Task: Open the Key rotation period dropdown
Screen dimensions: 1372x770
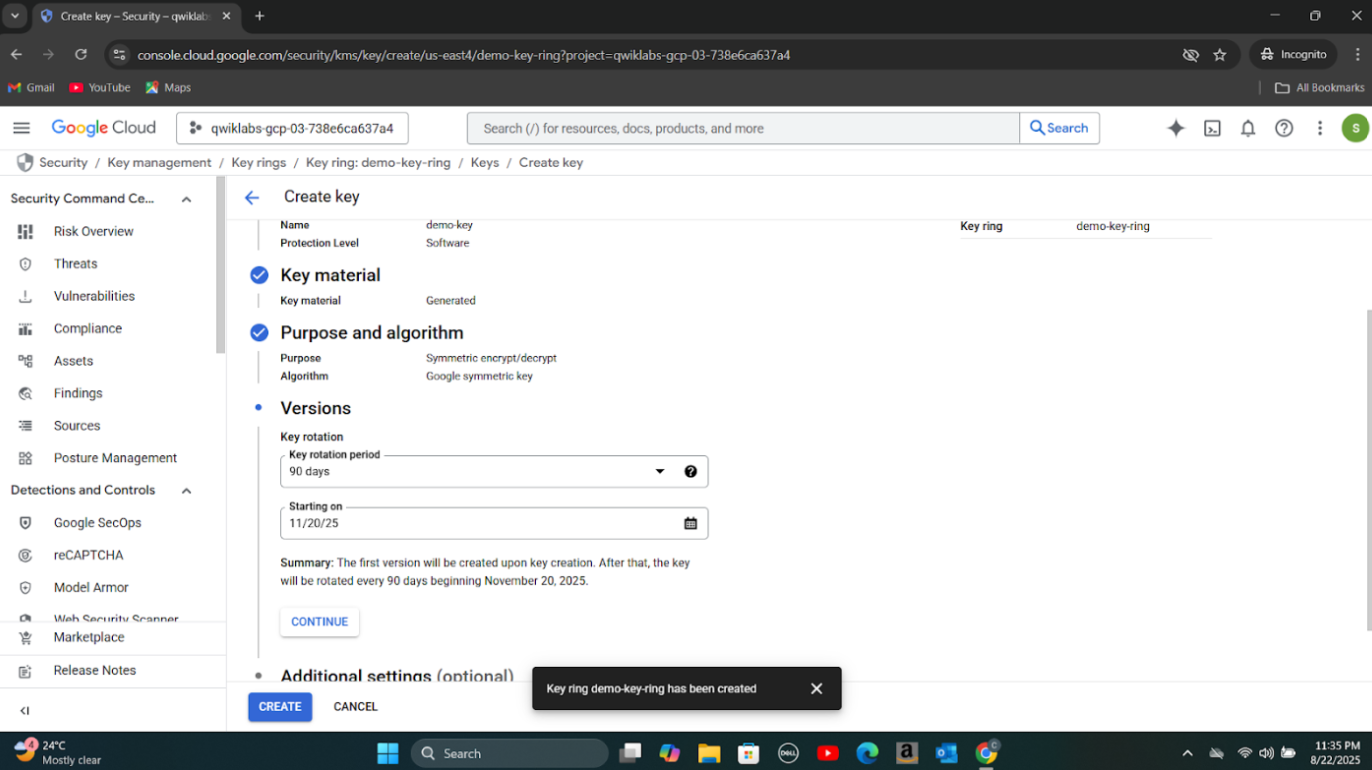Action: point(475,472)
